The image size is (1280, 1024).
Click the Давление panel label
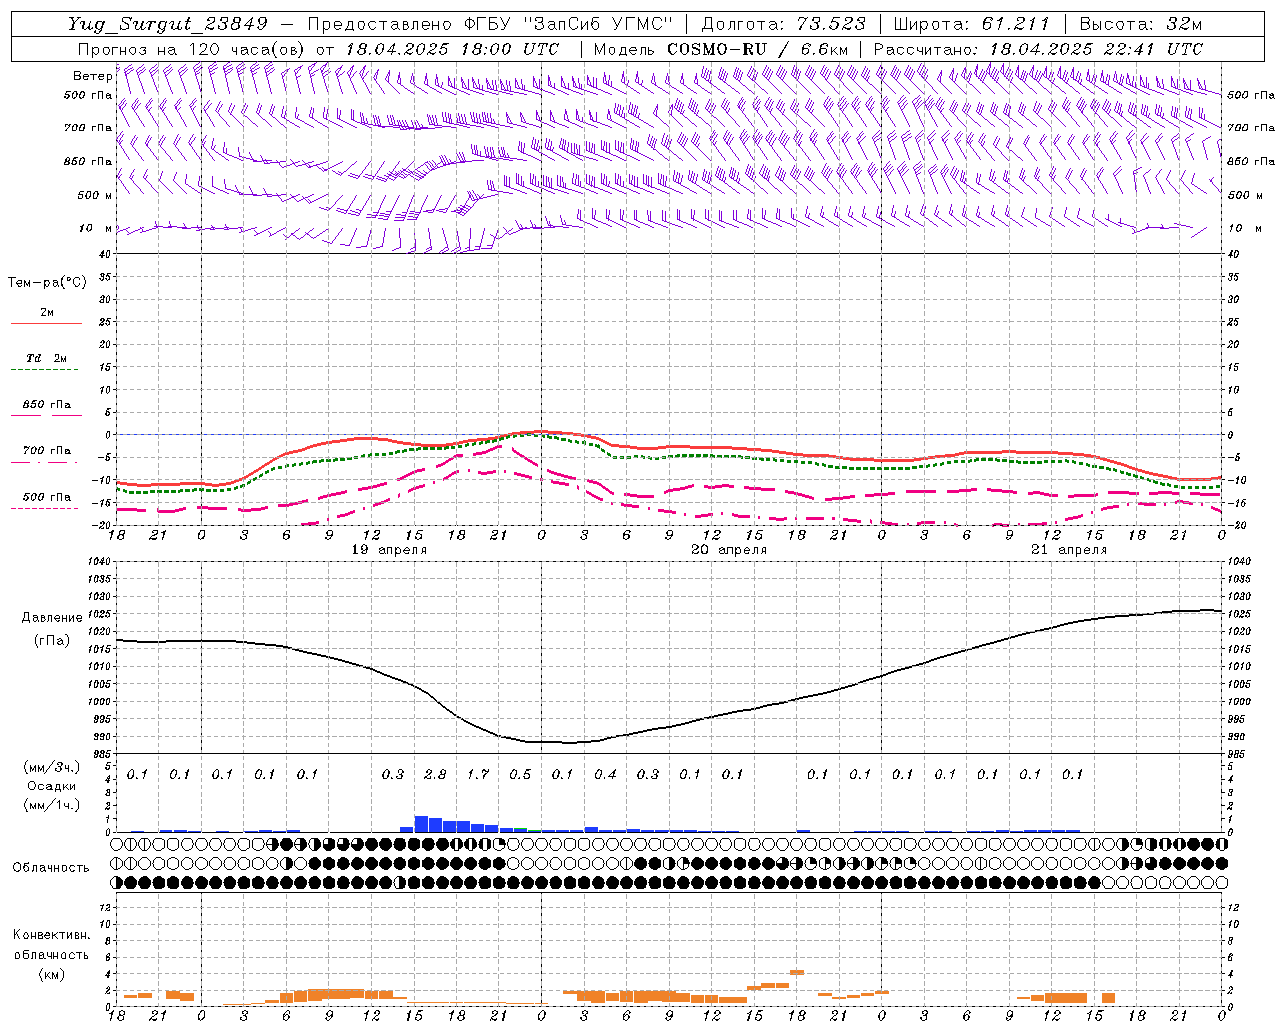pyautogui.click(x=52, y=618)
